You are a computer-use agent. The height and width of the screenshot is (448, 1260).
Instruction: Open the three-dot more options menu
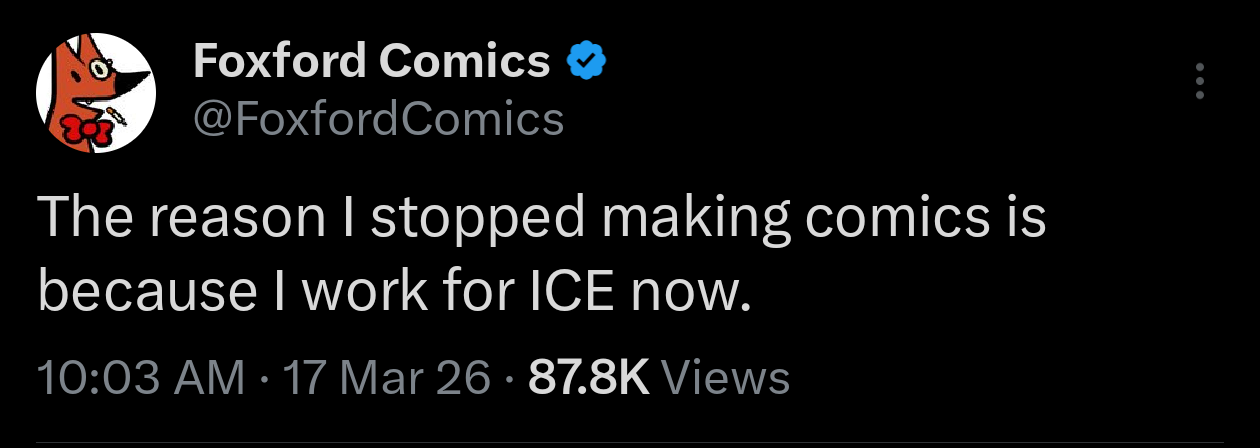[x=1201, y=82]
